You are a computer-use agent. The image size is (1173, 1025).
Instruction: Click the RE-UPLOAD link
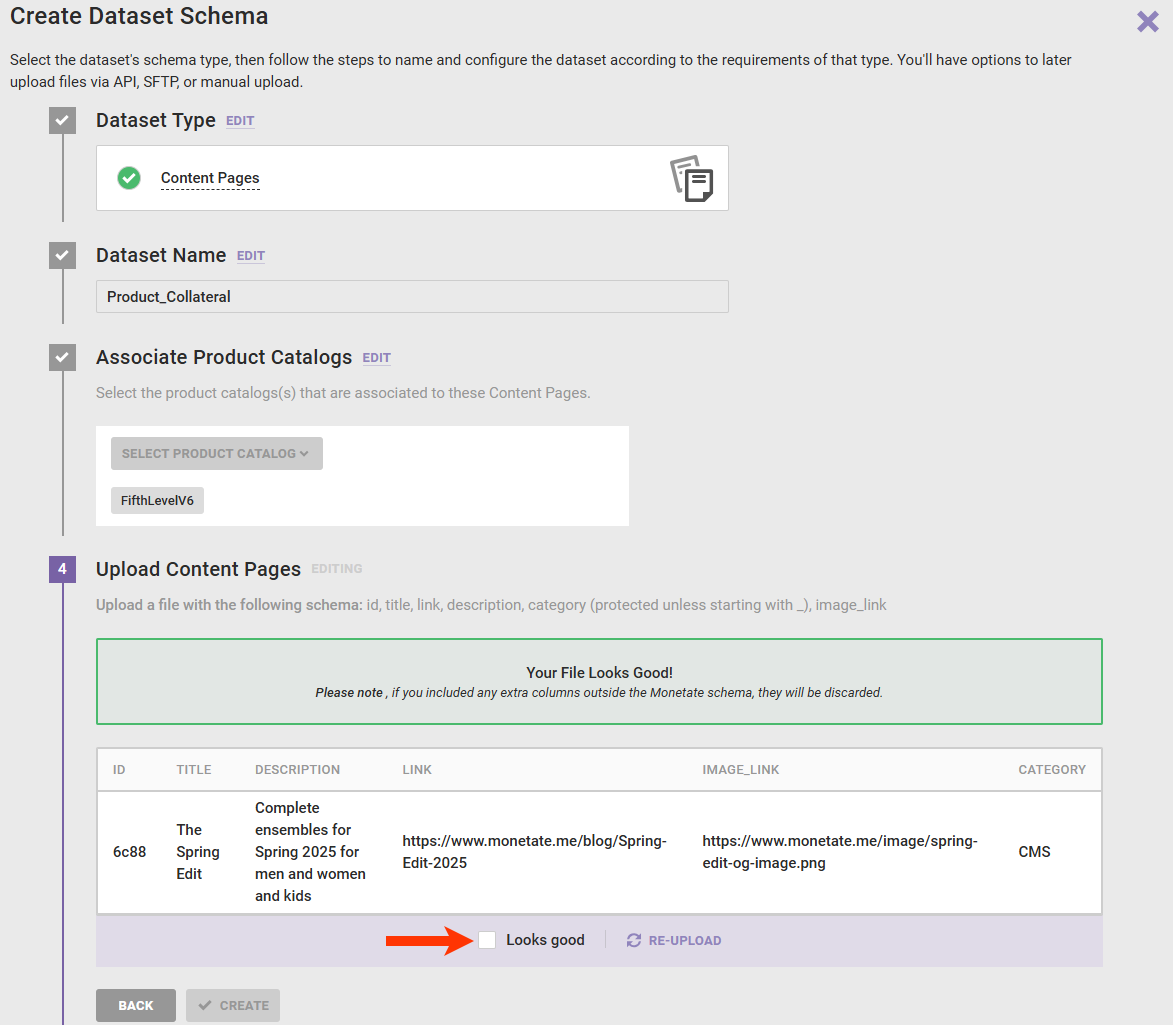click(x=684, y=940)
